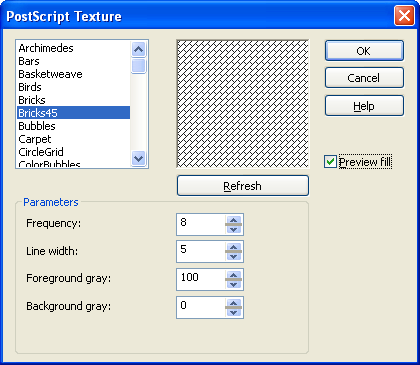The image size is (420, 365).
Task: Decrease Line width using down spinner arrow
Action: tap(234, 256)
